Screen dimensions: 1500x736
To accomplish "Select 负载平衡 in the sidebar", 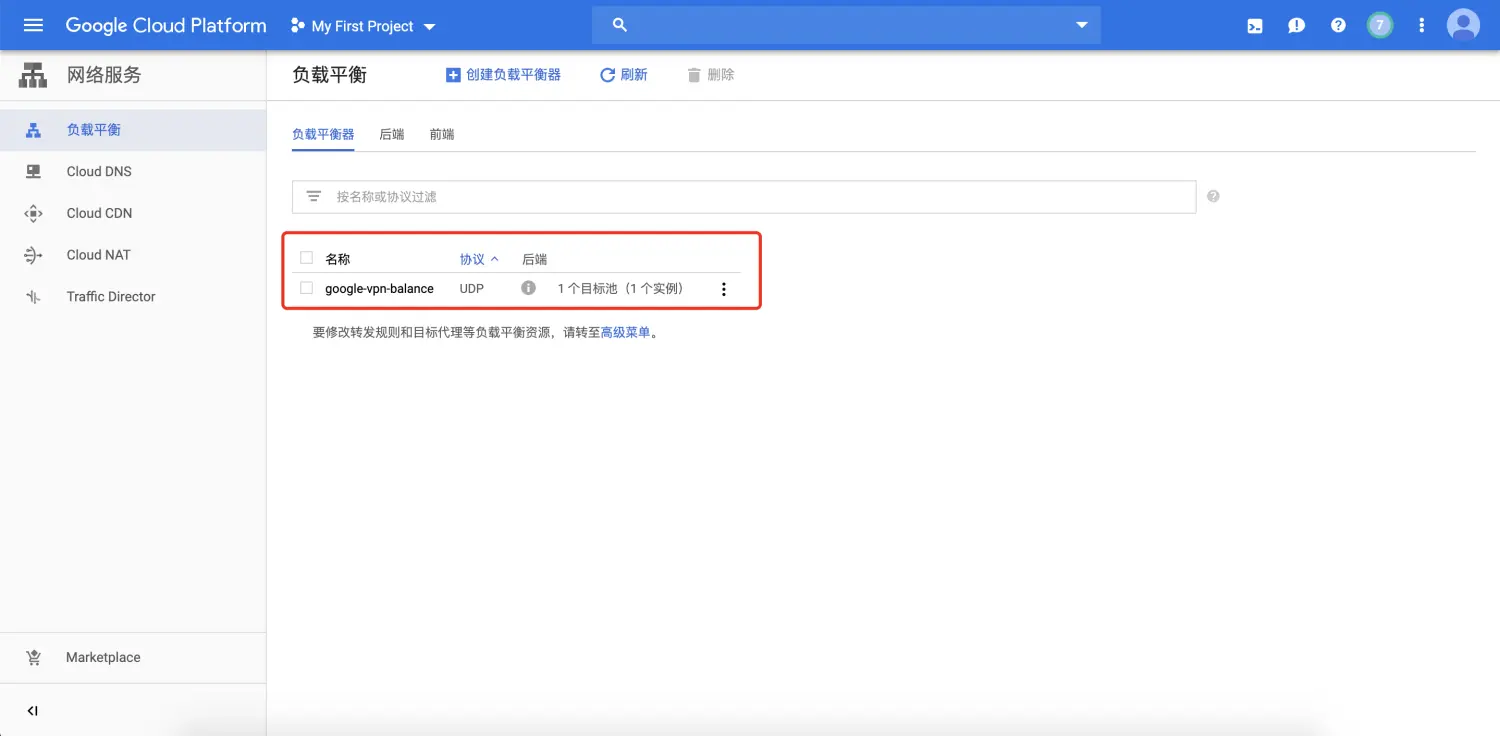I will (133, 130).
